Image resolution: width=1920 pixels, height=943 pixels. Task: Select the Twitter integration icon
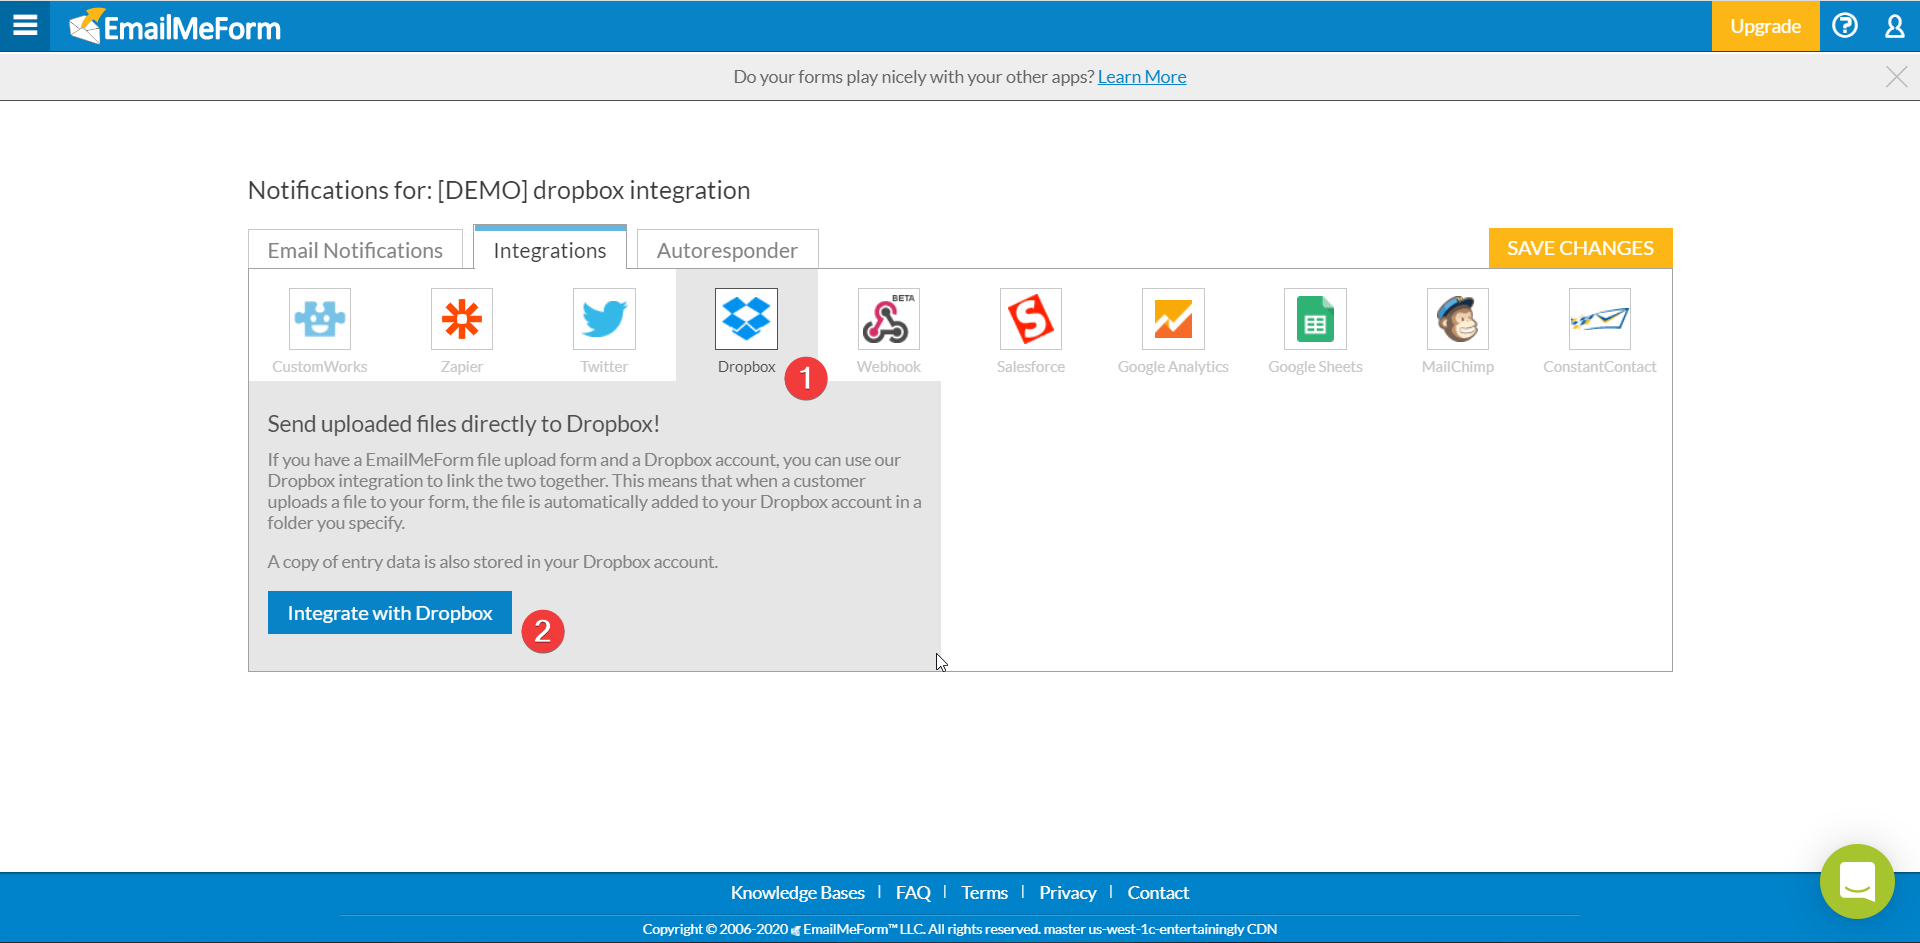[604, 319]
